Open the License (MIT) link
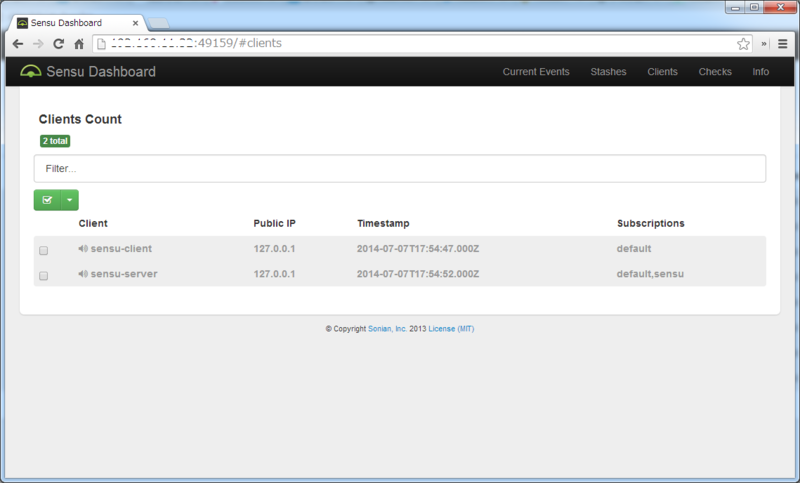Image resolution: width=800 pixels, height=483 pixels. tap(451, 329)
